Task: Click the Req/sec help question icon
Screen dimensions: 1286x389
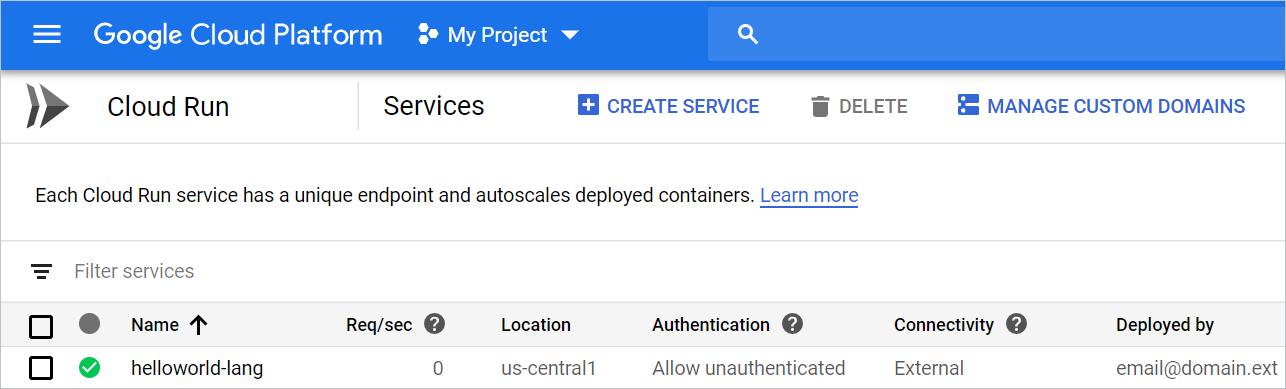Action: (x=434, y=324)
